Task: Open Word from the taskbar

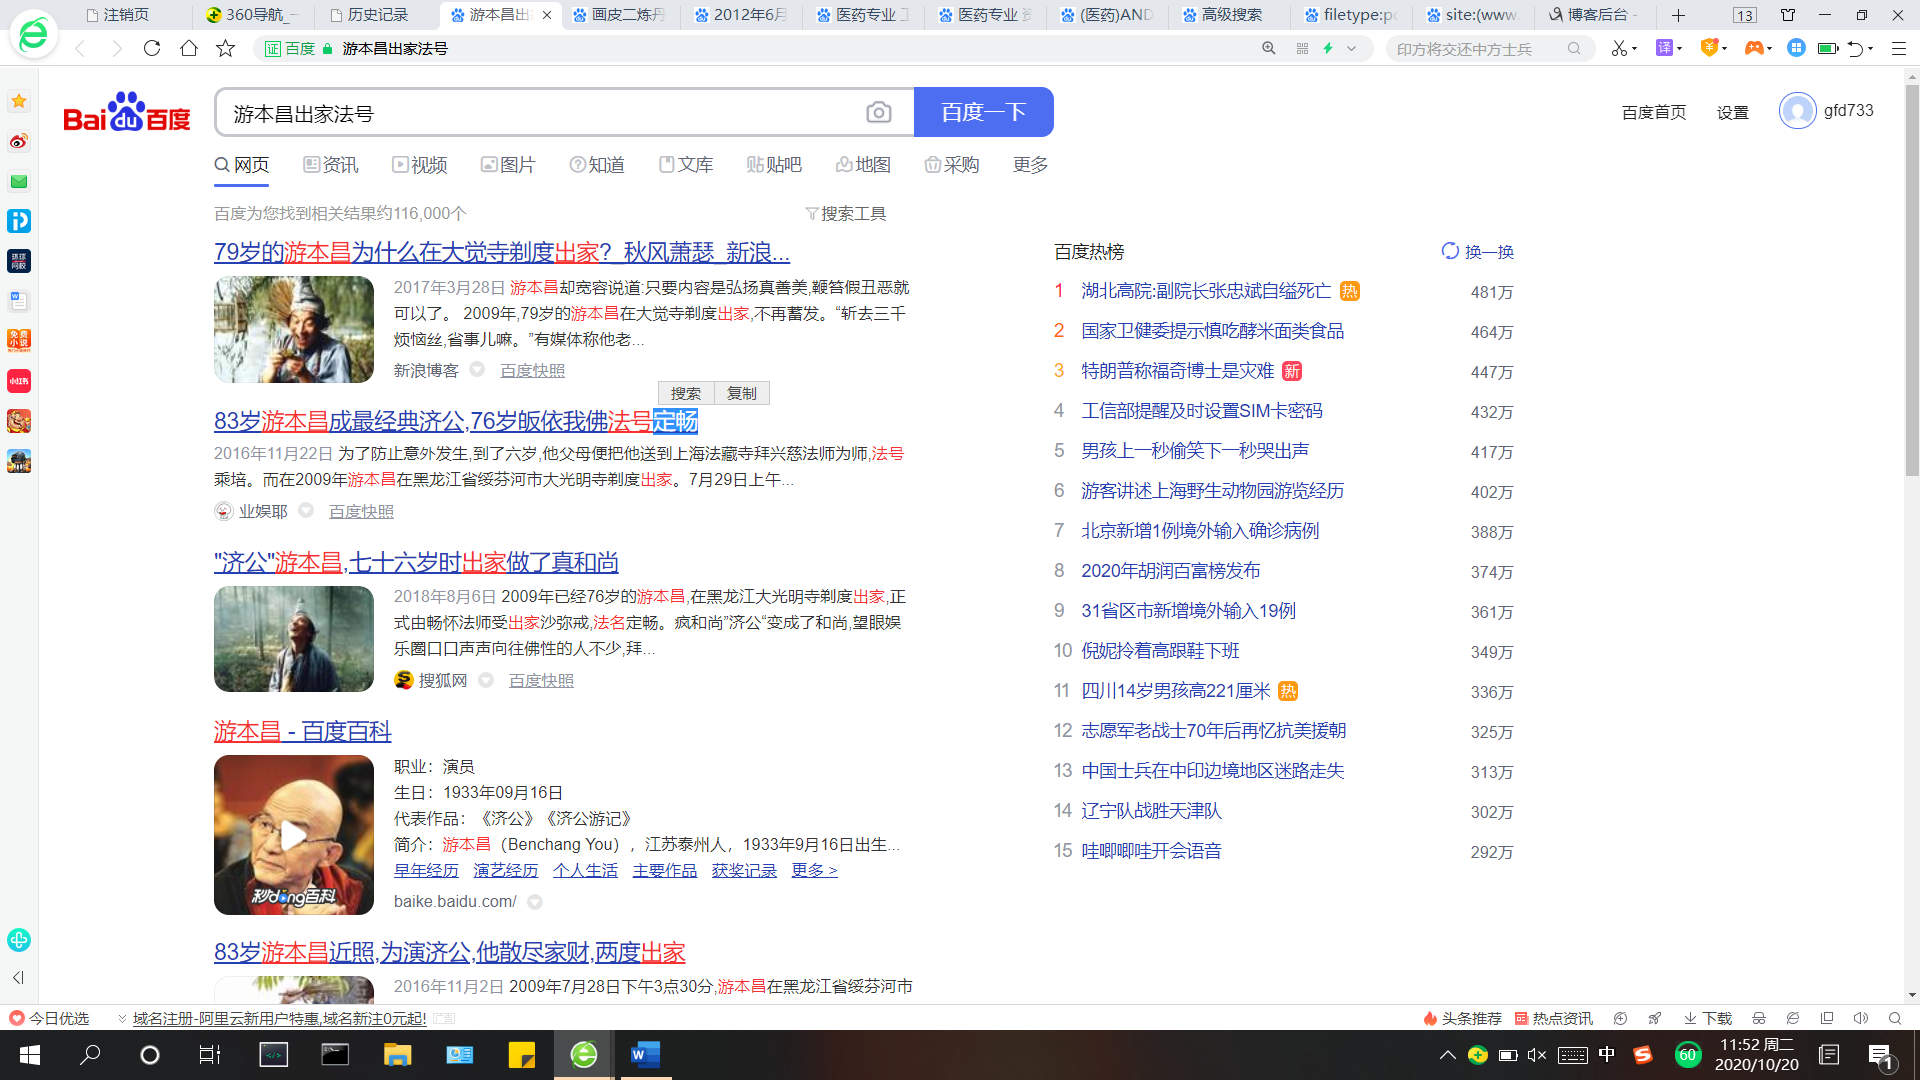Action: (x=645, y=1055)
